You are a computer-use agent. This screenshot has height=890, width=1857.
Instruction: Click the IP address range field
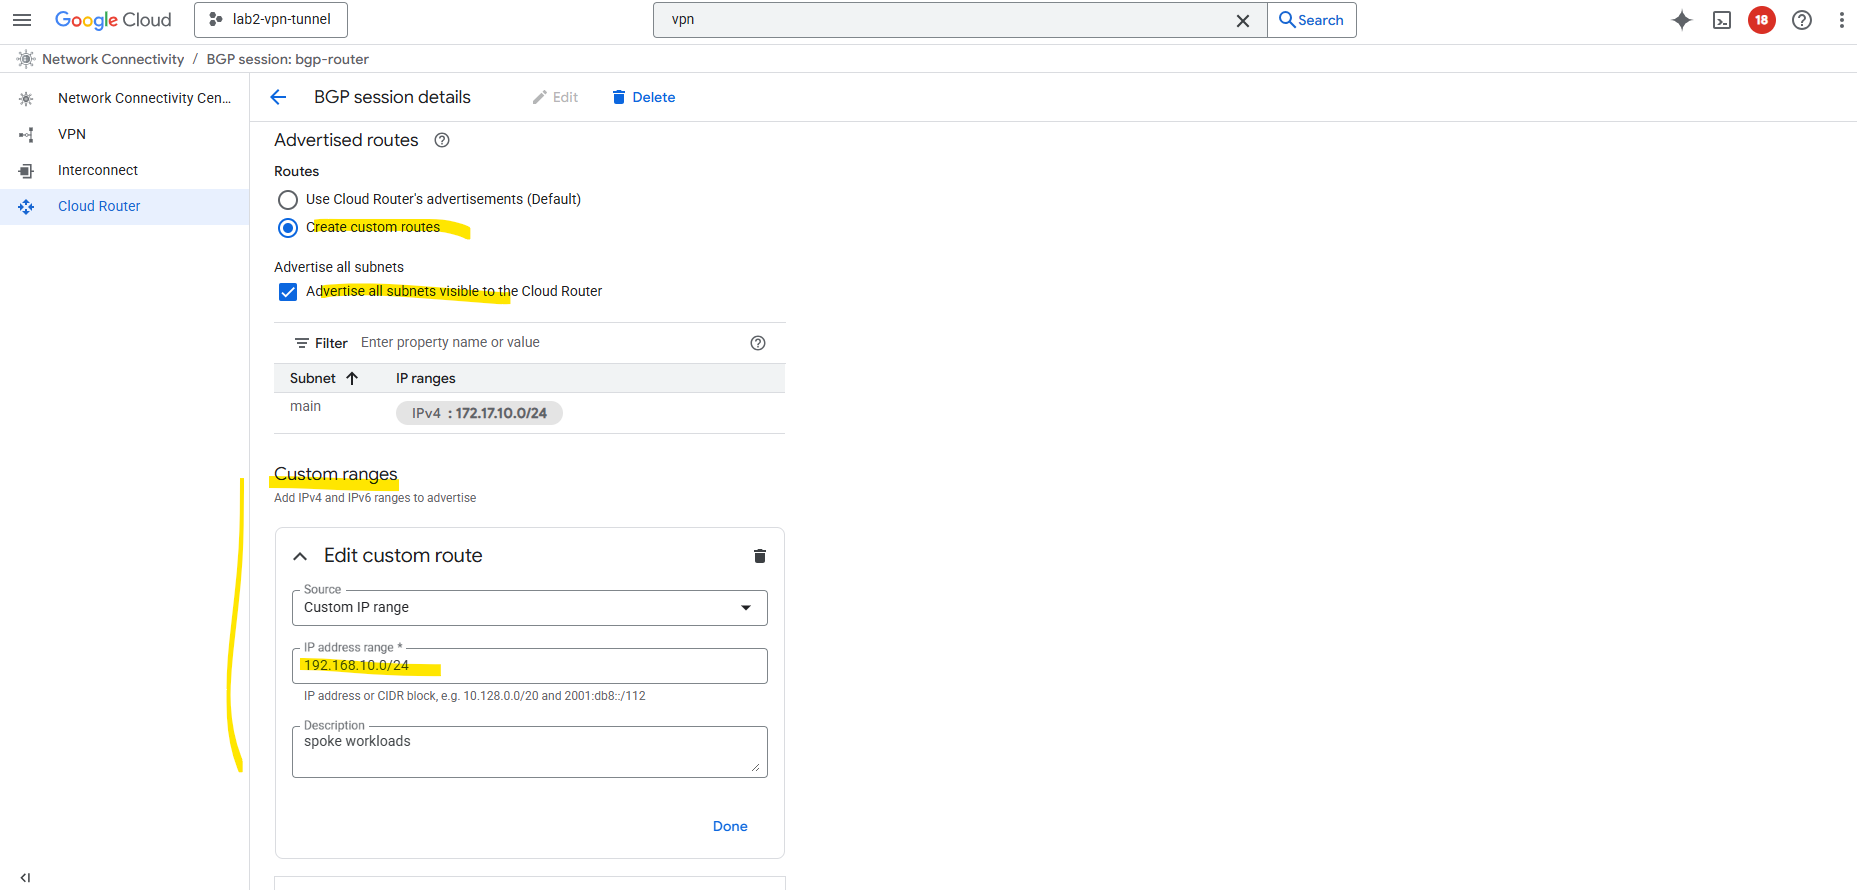(530, 666)
